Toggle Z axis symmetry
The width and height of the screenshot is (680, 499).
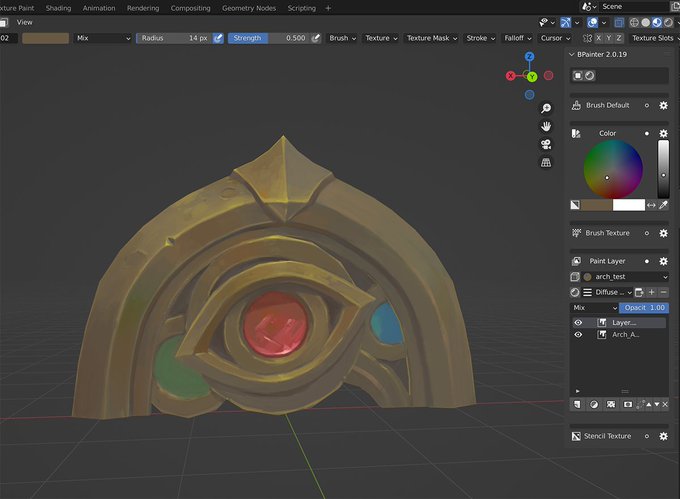(619, 38)
